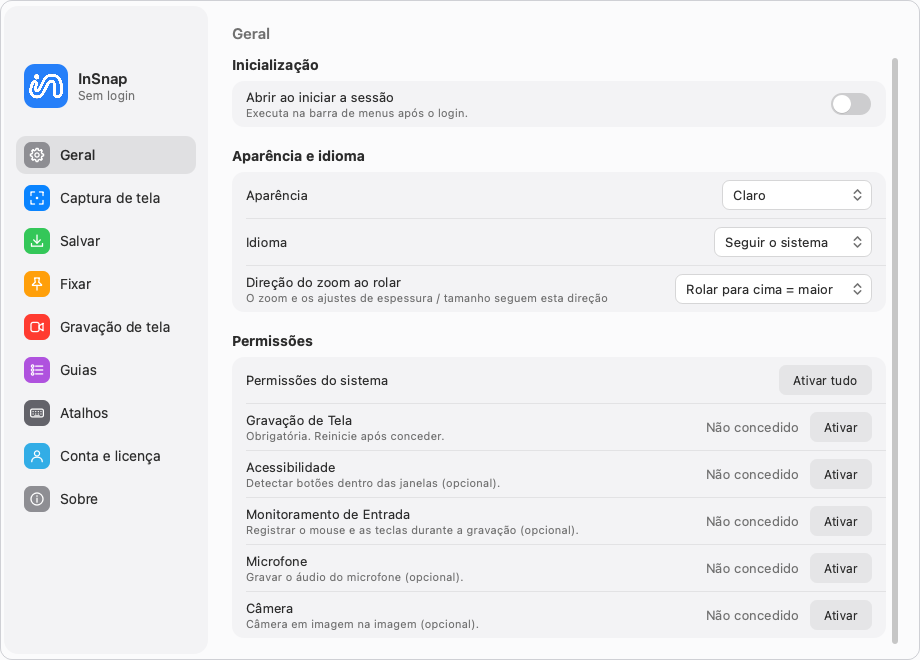Click the purple Guias list icon

37,370
